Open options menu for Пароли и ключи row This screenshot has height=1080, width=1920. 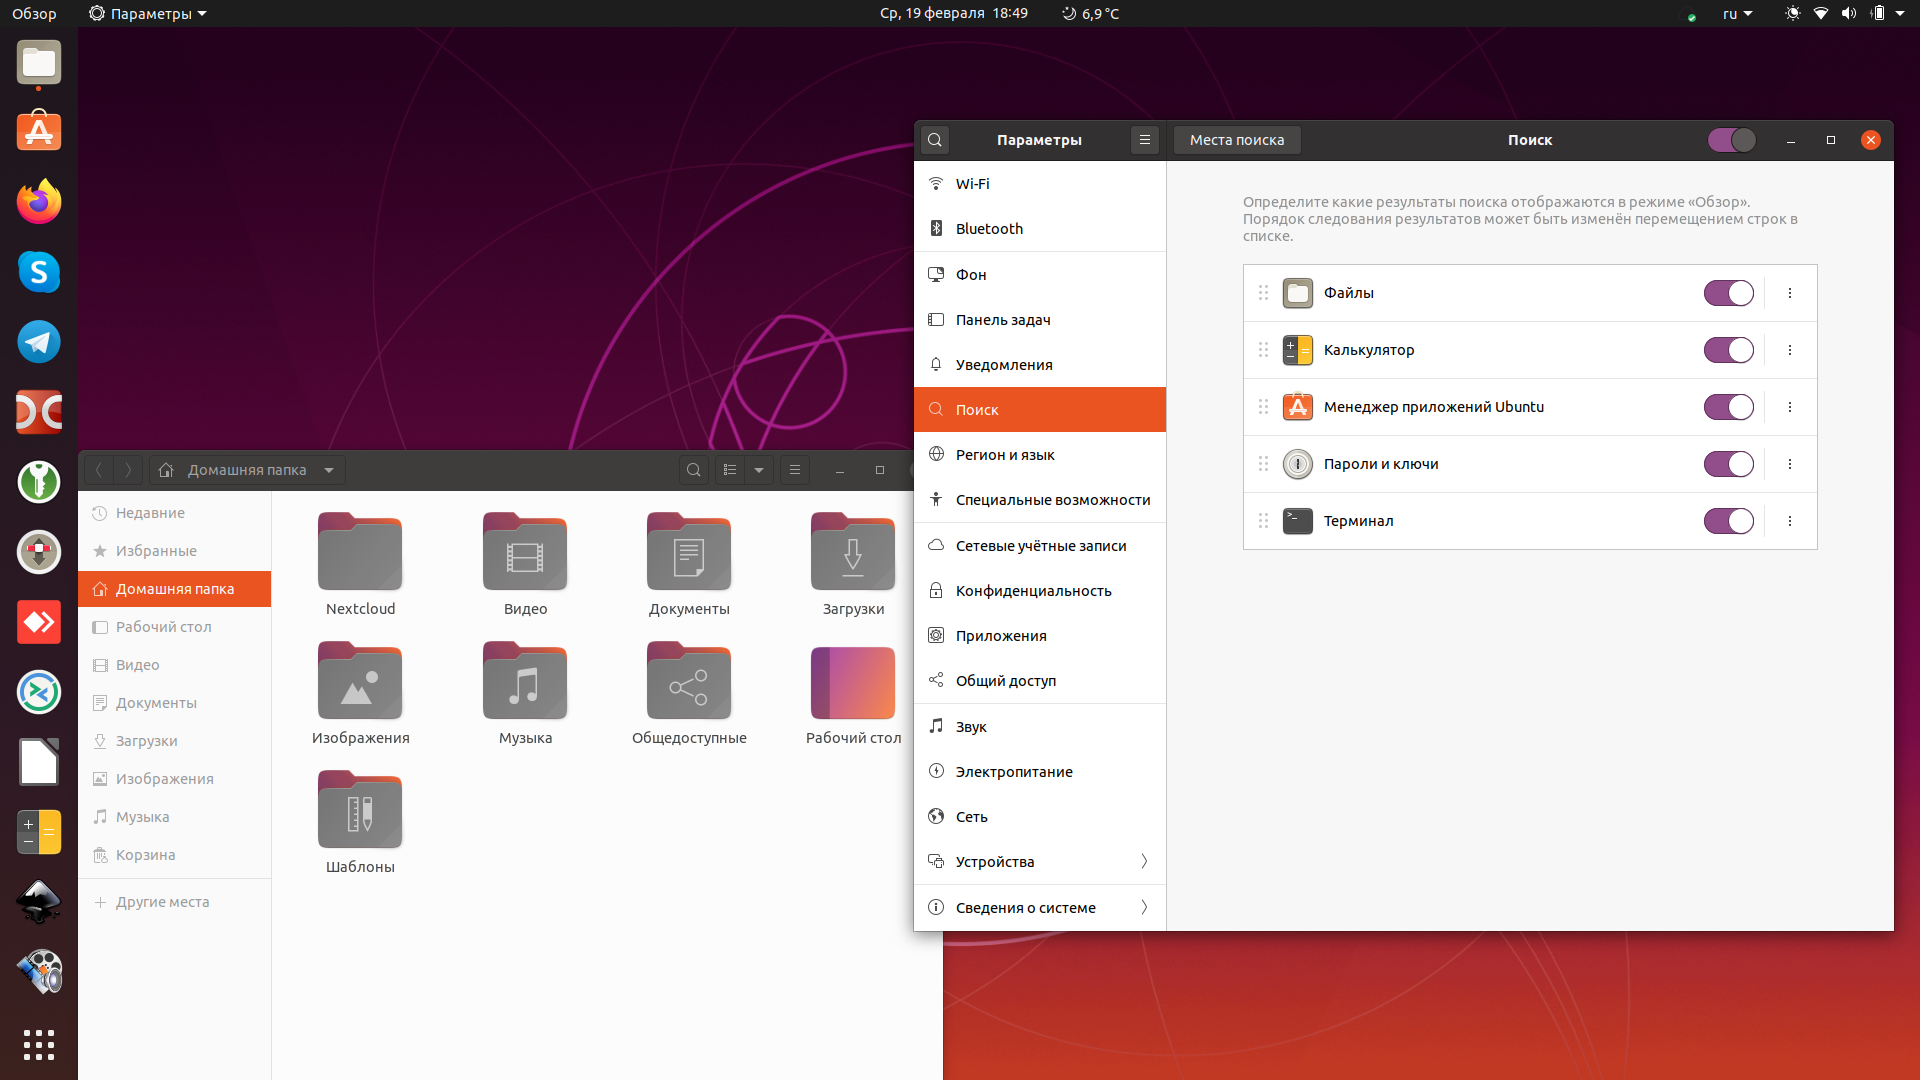[x=1790, y=464]
